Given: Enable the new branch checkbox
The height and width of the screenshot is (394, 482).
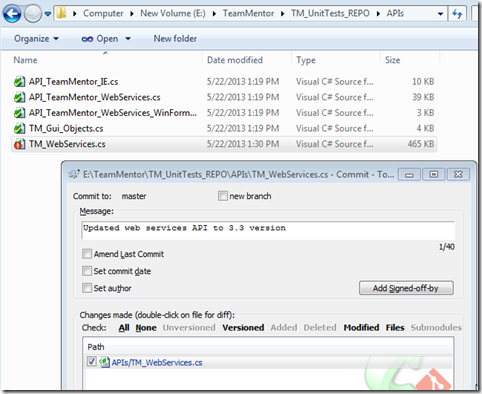Looking at the screenshot, I should pyautogui.click(x=223, y=196).
